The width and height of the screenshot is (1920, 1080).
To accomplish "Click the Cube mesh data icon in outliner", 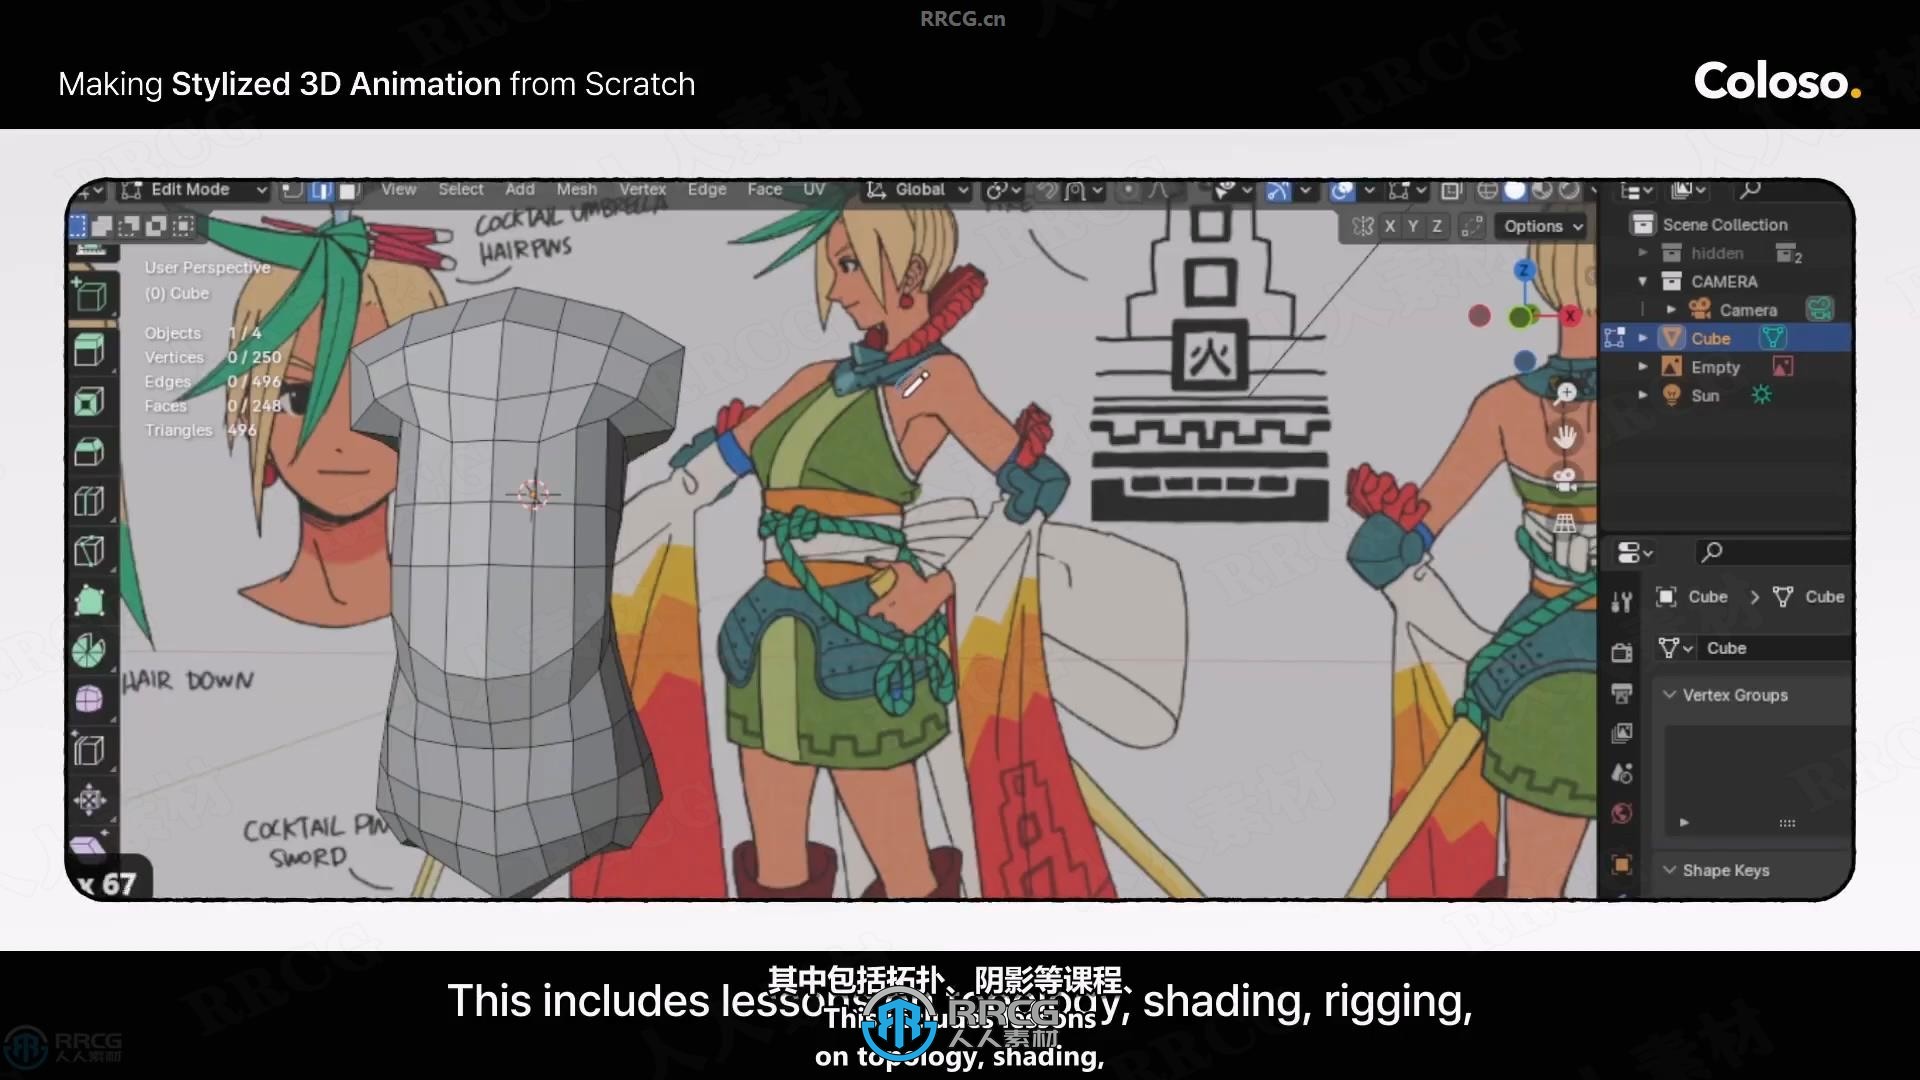I will 1773,338.
